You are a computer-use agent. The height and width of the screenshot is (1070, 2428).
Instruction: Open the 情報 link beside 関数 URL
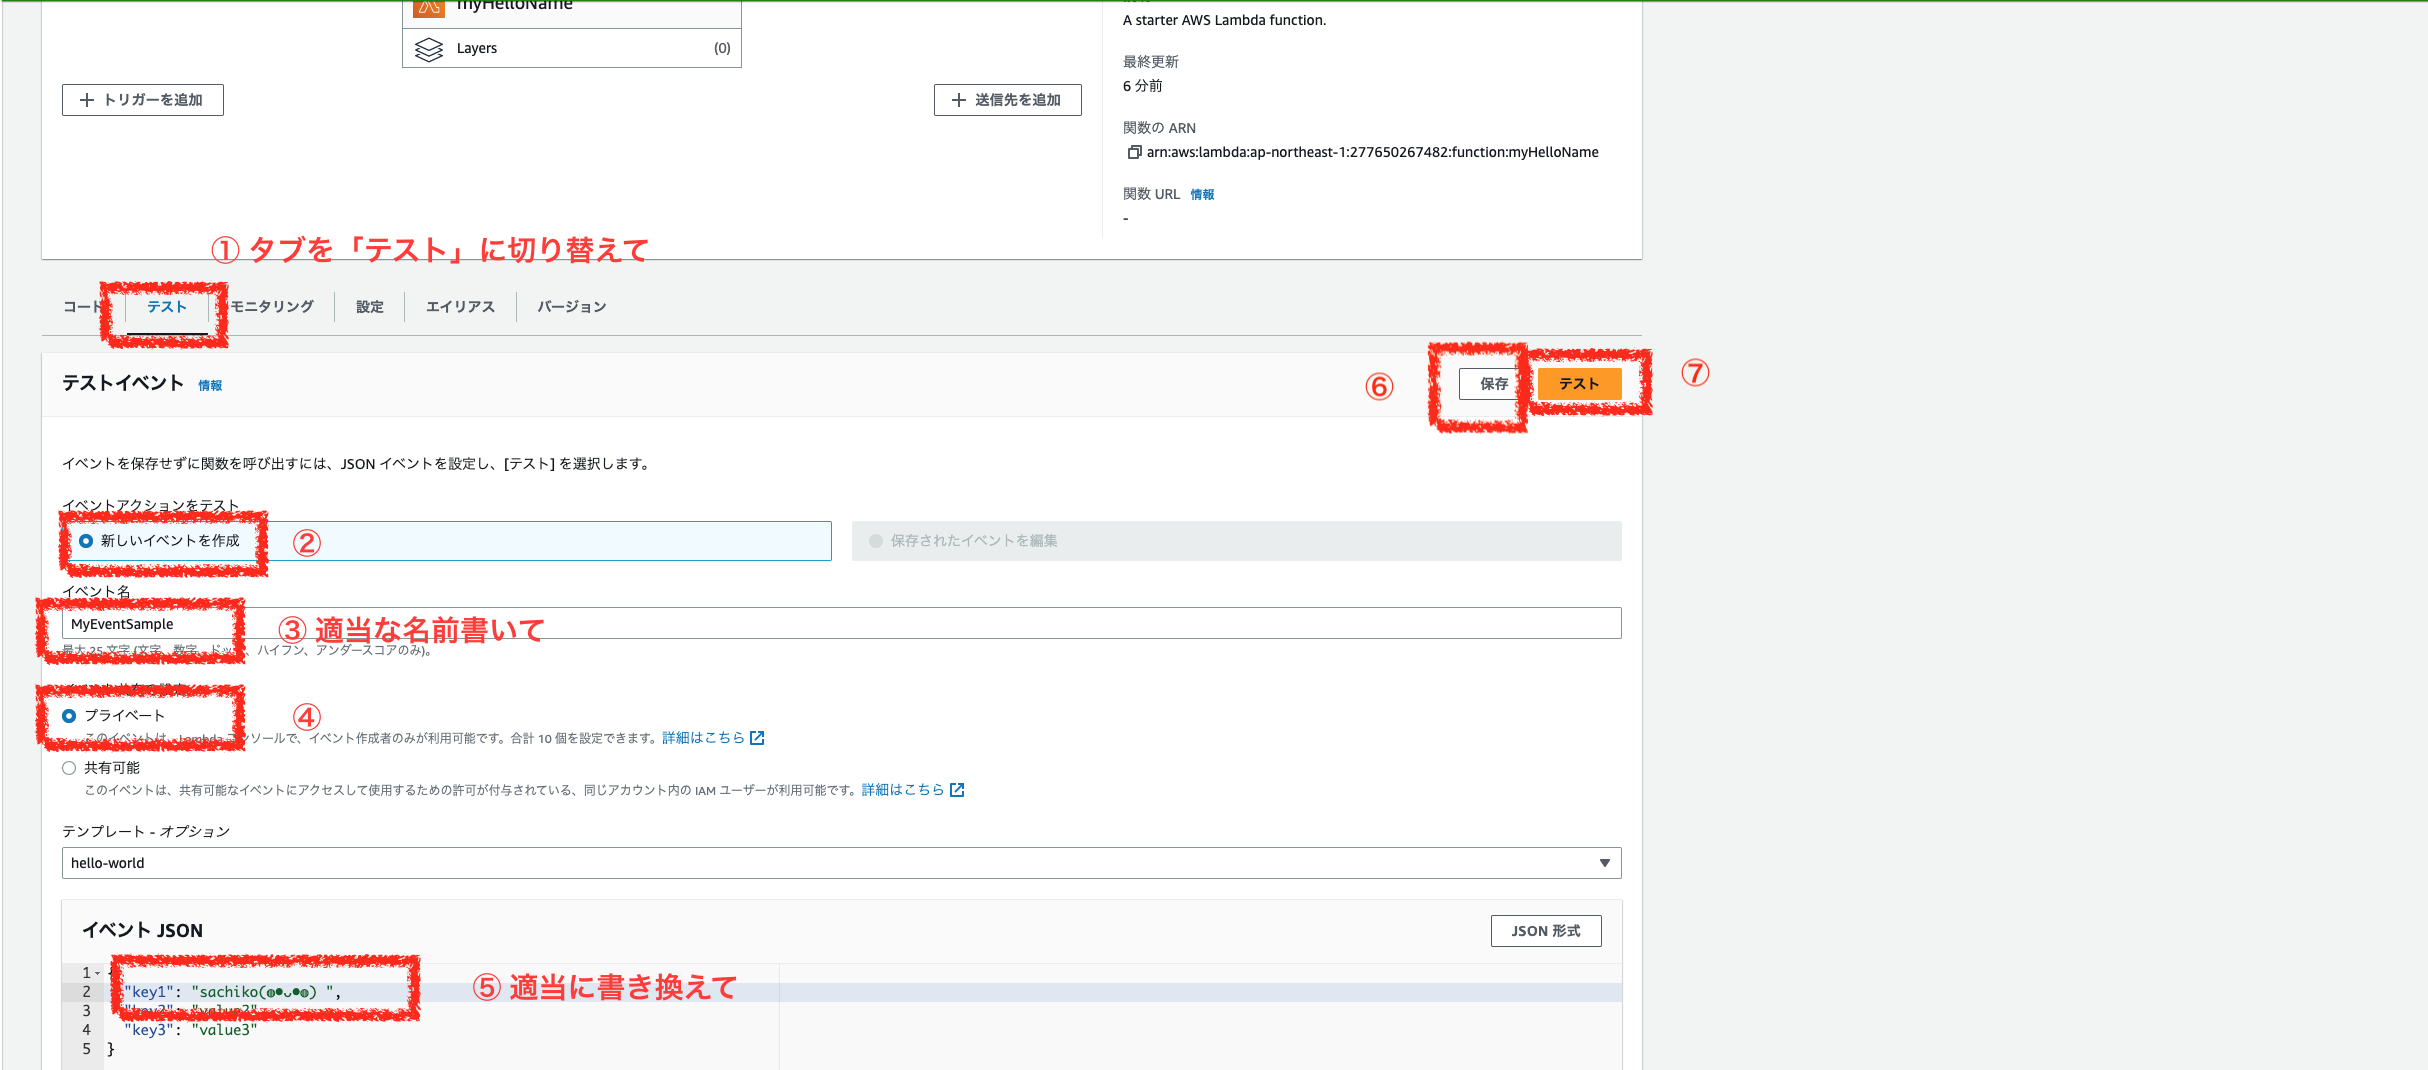(x=1202, y=195)
